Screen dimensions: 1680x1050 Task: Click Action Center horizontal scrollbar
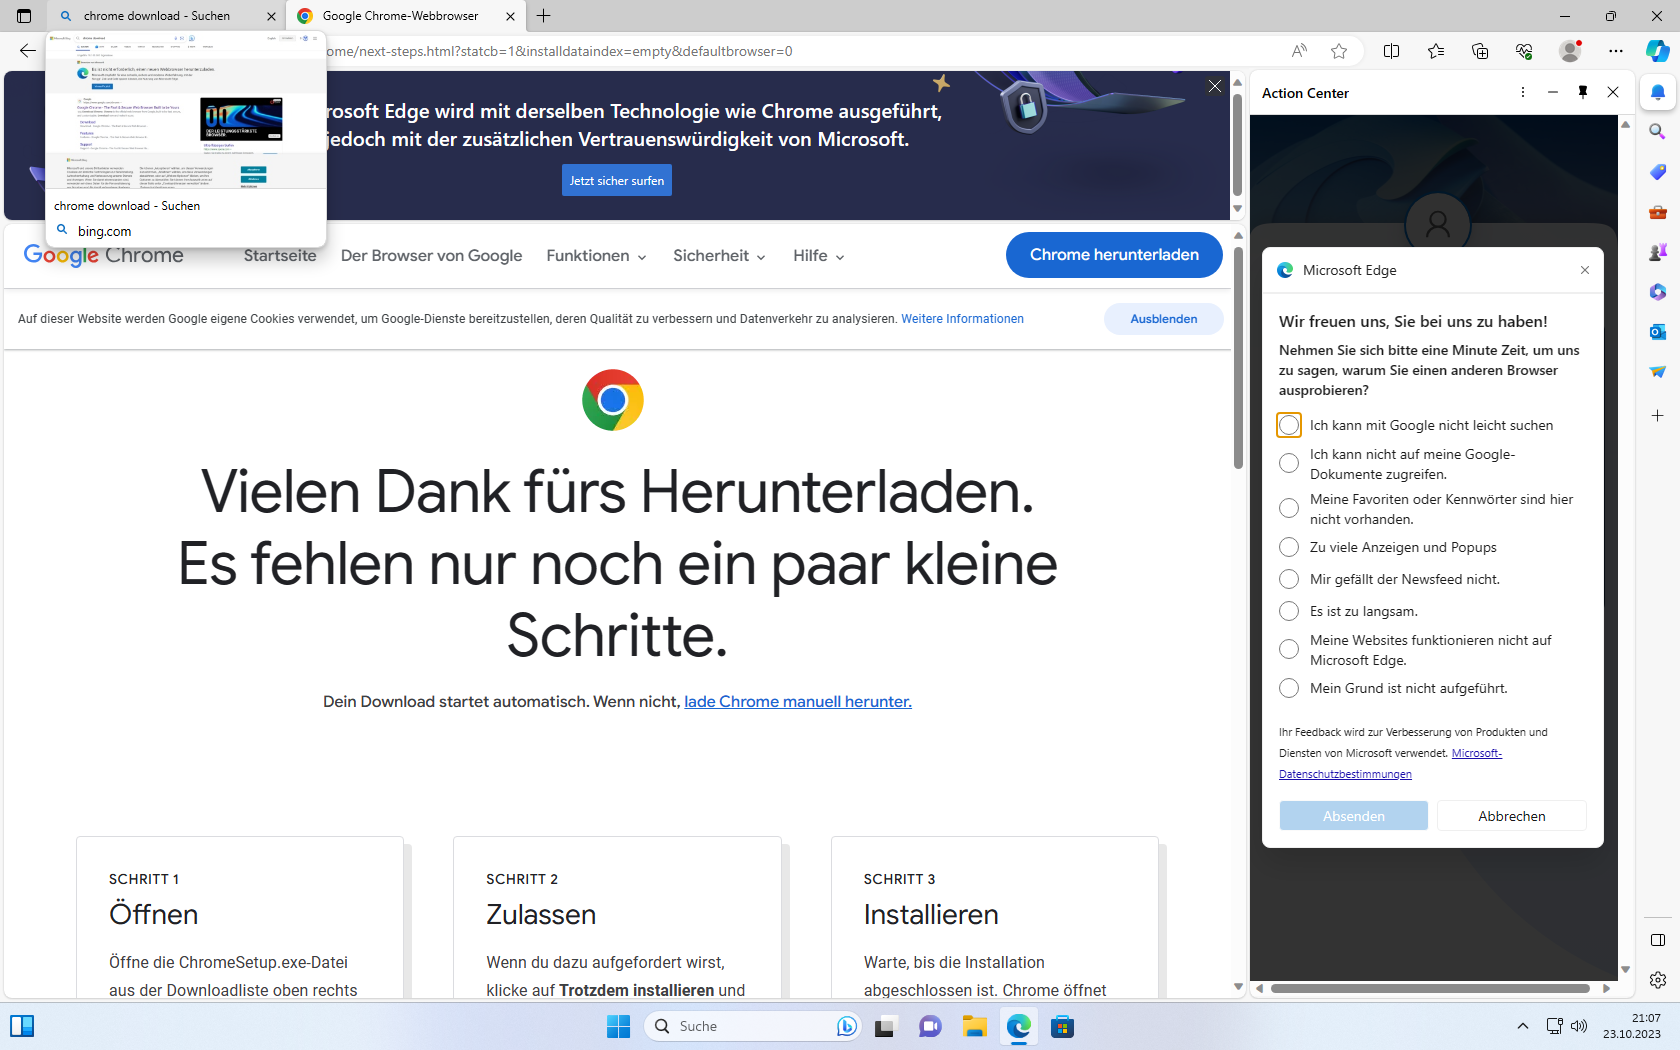pos(1431,988)
